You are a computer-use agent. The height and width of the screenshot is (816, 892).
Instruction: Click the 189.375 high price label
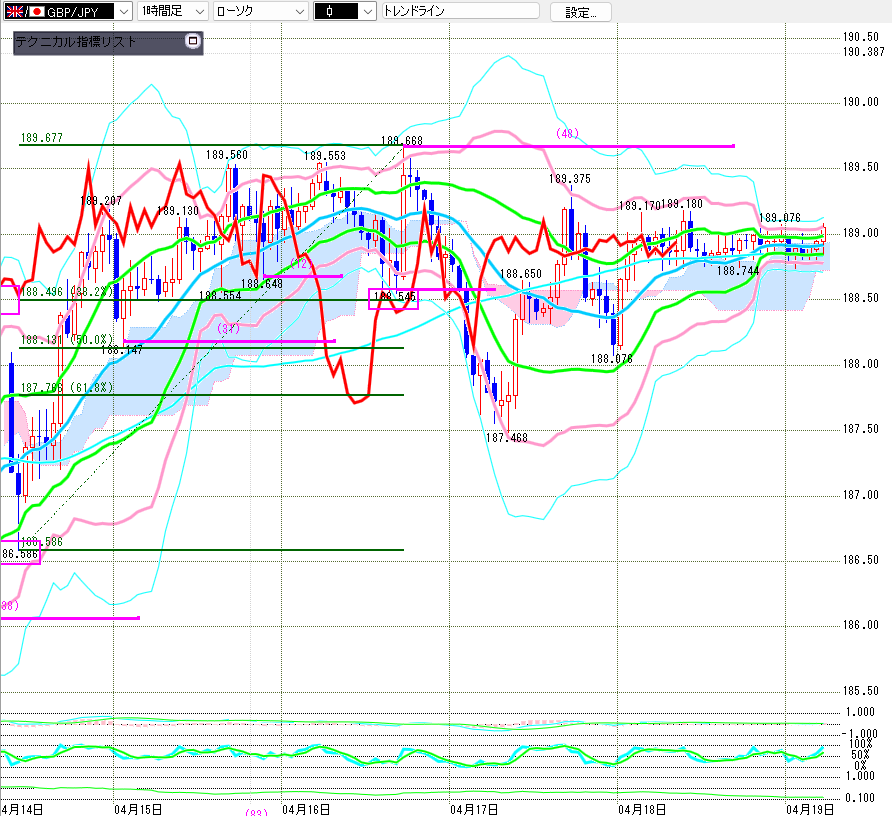click(569, 179)
